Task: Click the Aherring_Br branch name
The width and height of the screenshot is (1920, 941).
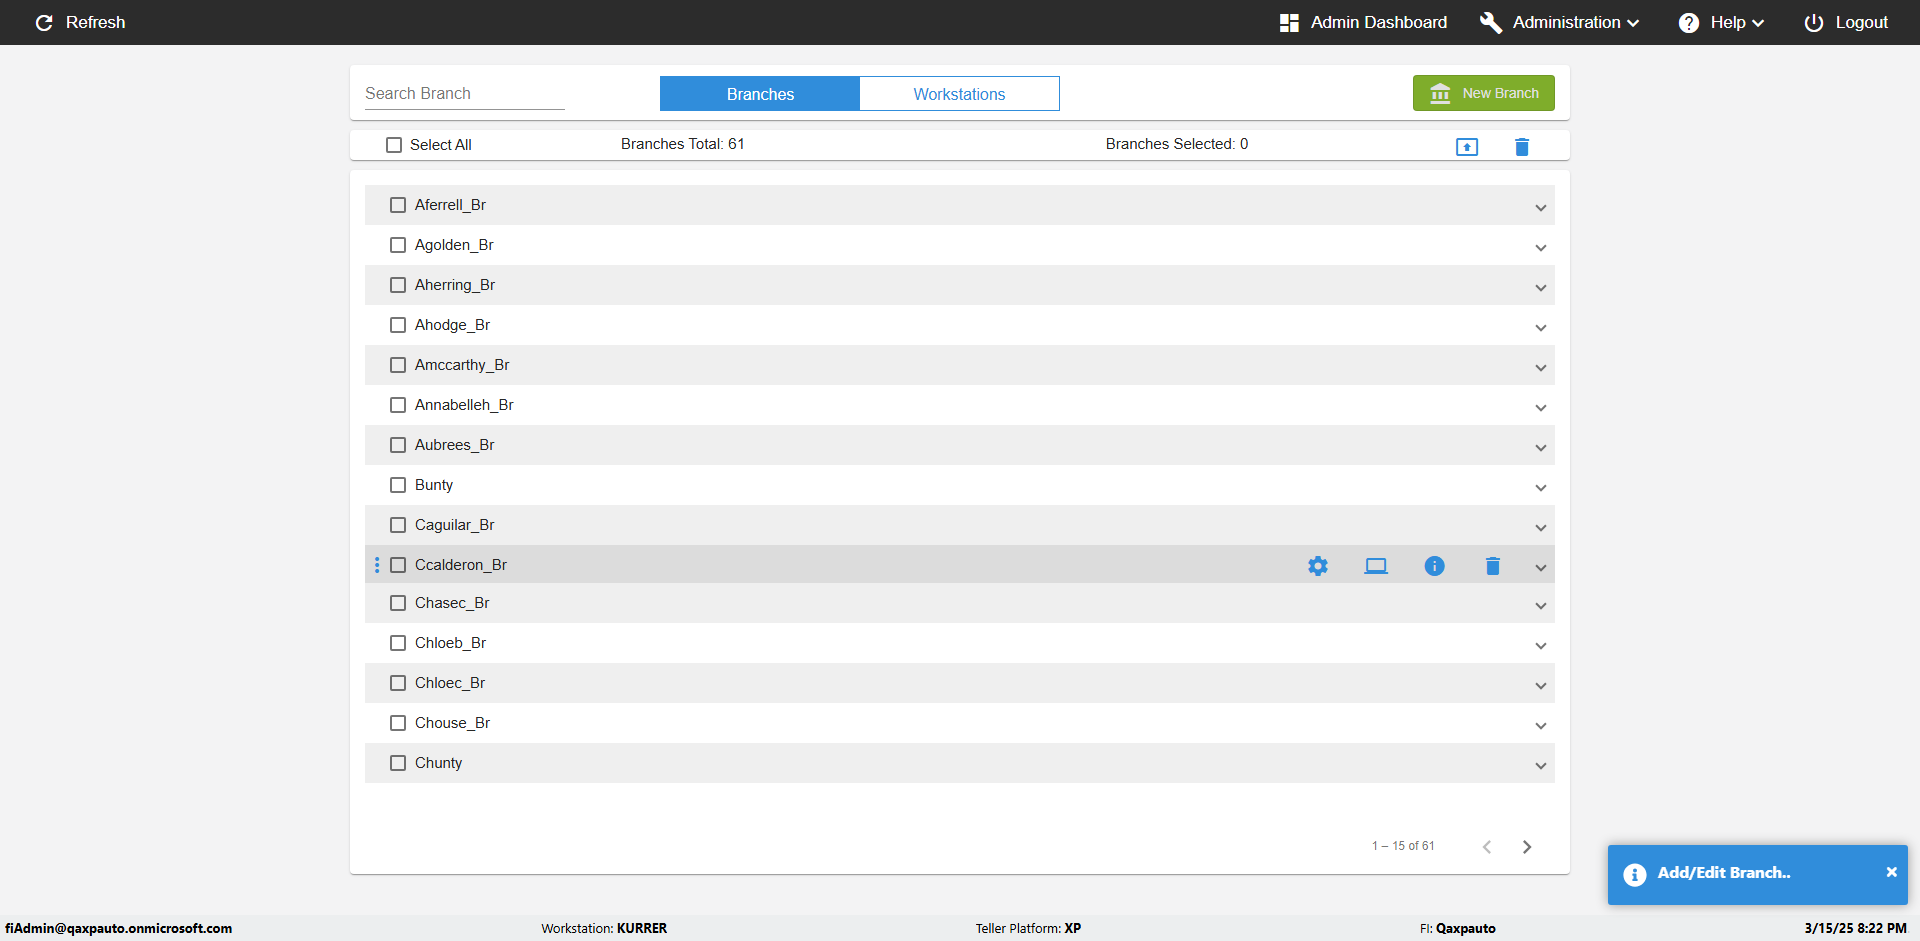Action: coord(455,285)
